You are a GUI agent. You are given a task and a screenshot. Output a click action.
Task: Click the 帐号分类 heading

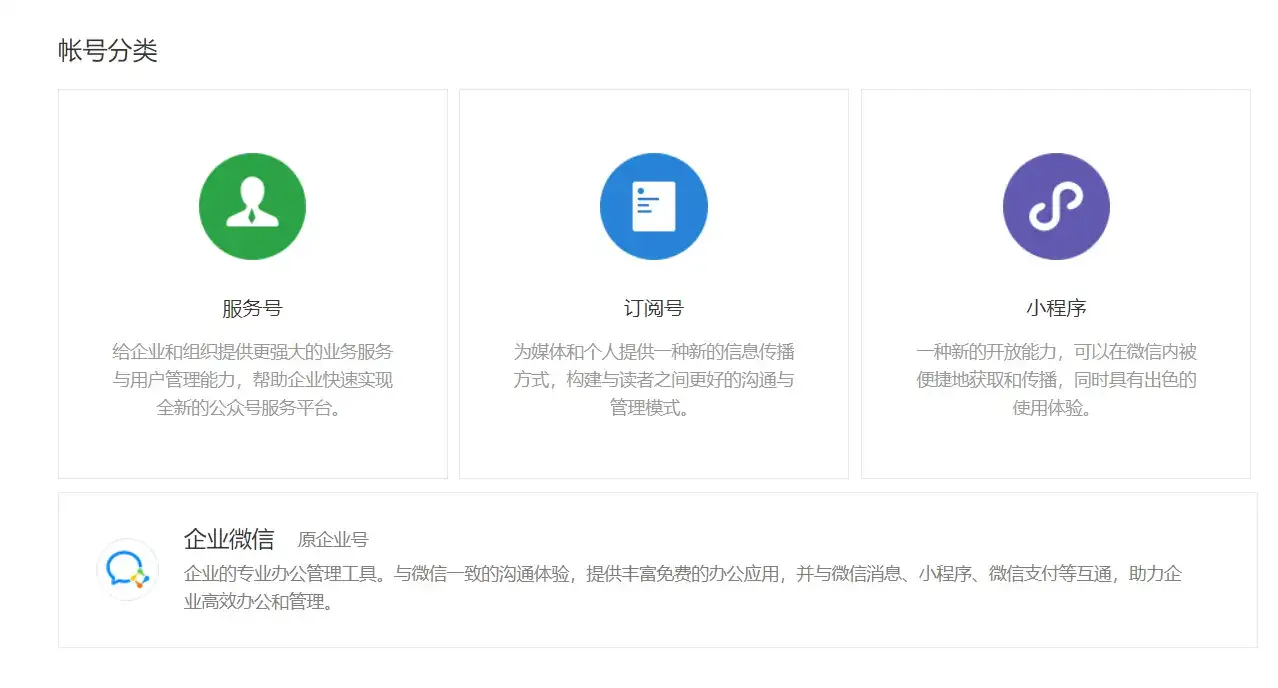pyautogui.click(x=108, y=51)
